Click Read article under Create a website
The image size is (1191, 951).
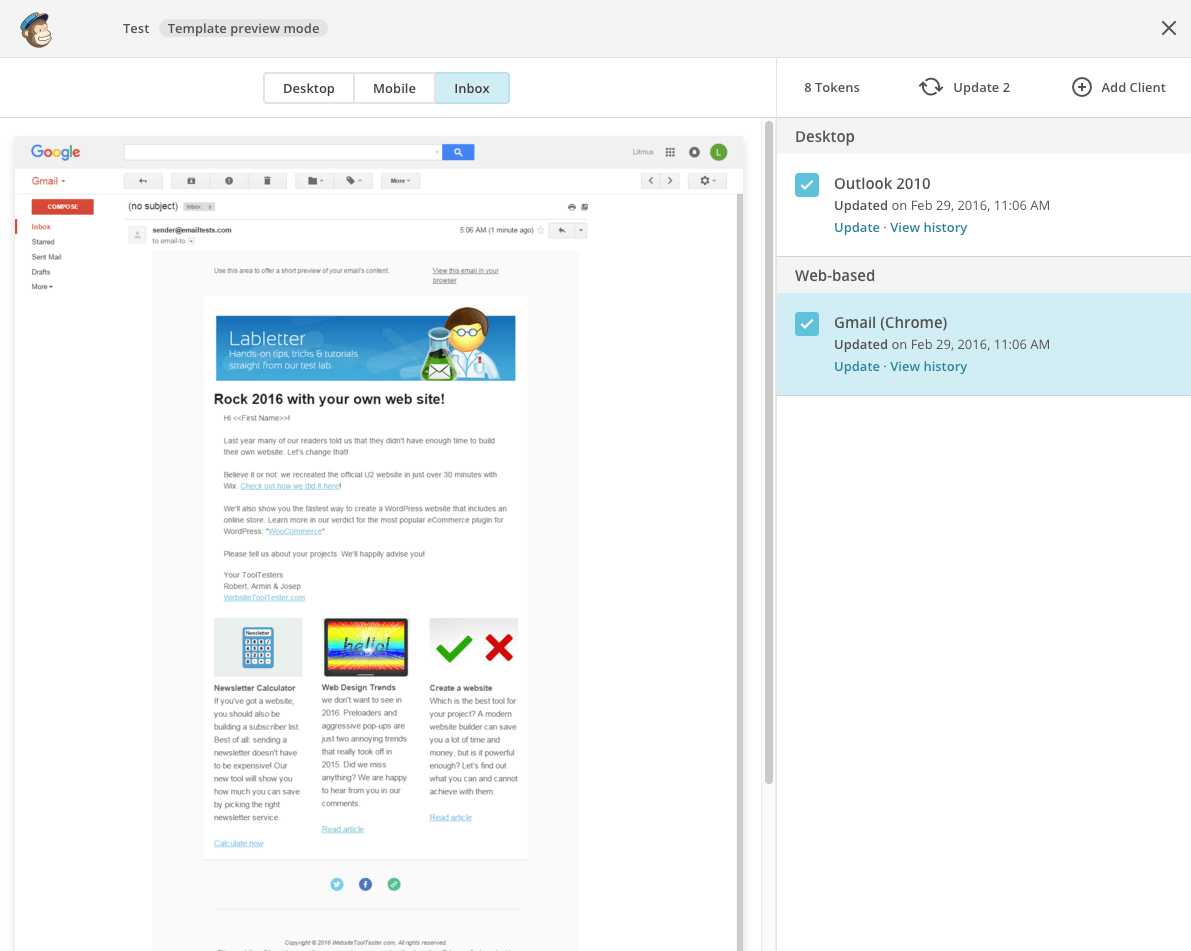pos(450,817)
